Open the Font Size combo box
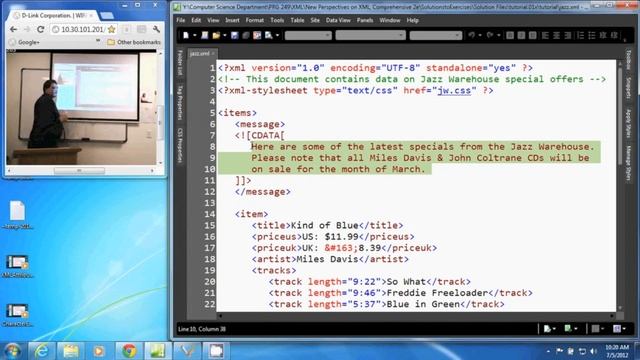Image resolution: width=640 pixels, height=360 pixels. tap(436, 36)
